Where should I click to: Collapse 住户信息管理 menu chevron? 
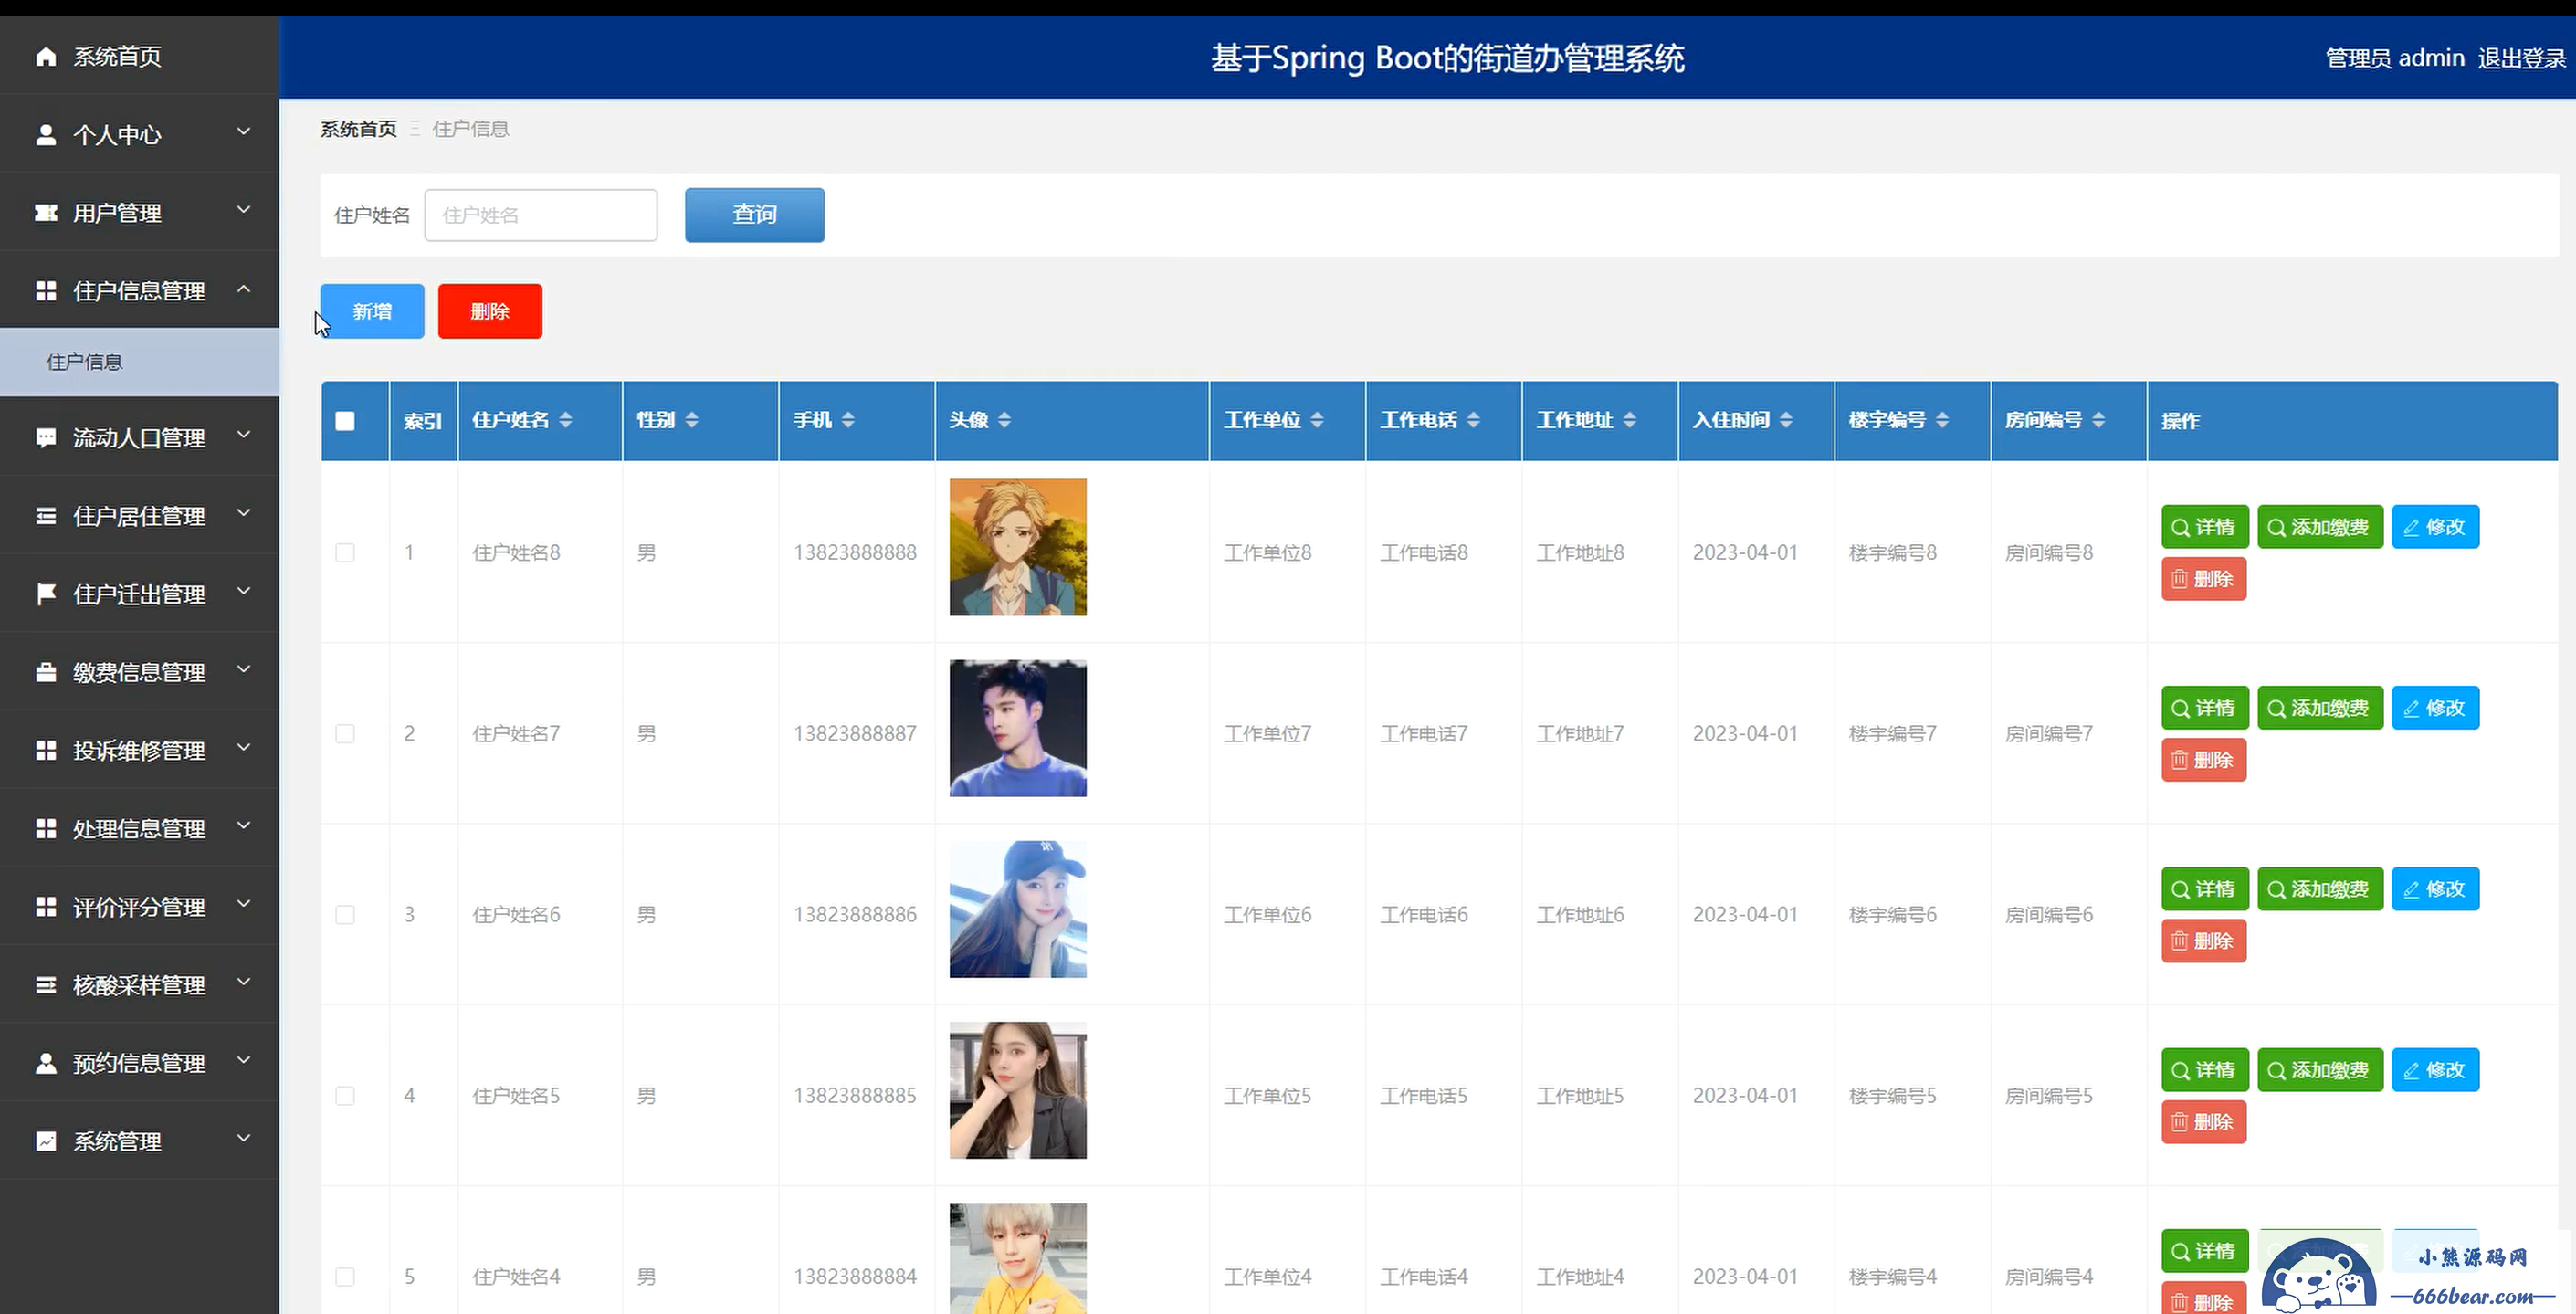(x=243, y=288)
